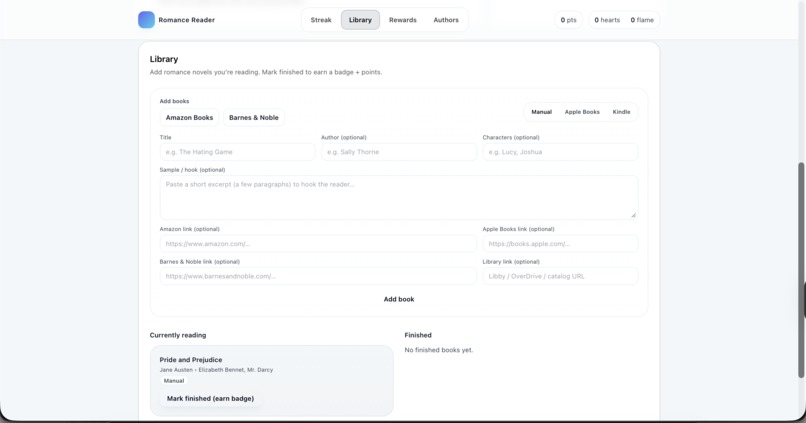Select Apple Books entry mode
806x423 pixels.
(582, 112)
